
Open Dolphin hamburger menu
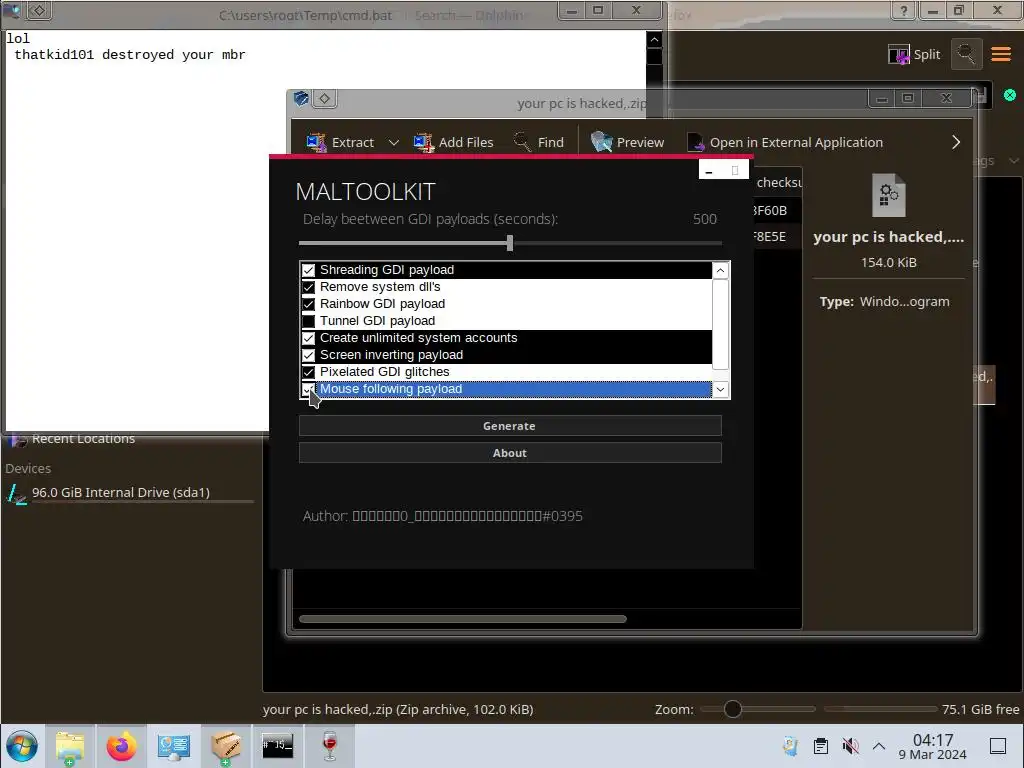(x=1000, y=54)
